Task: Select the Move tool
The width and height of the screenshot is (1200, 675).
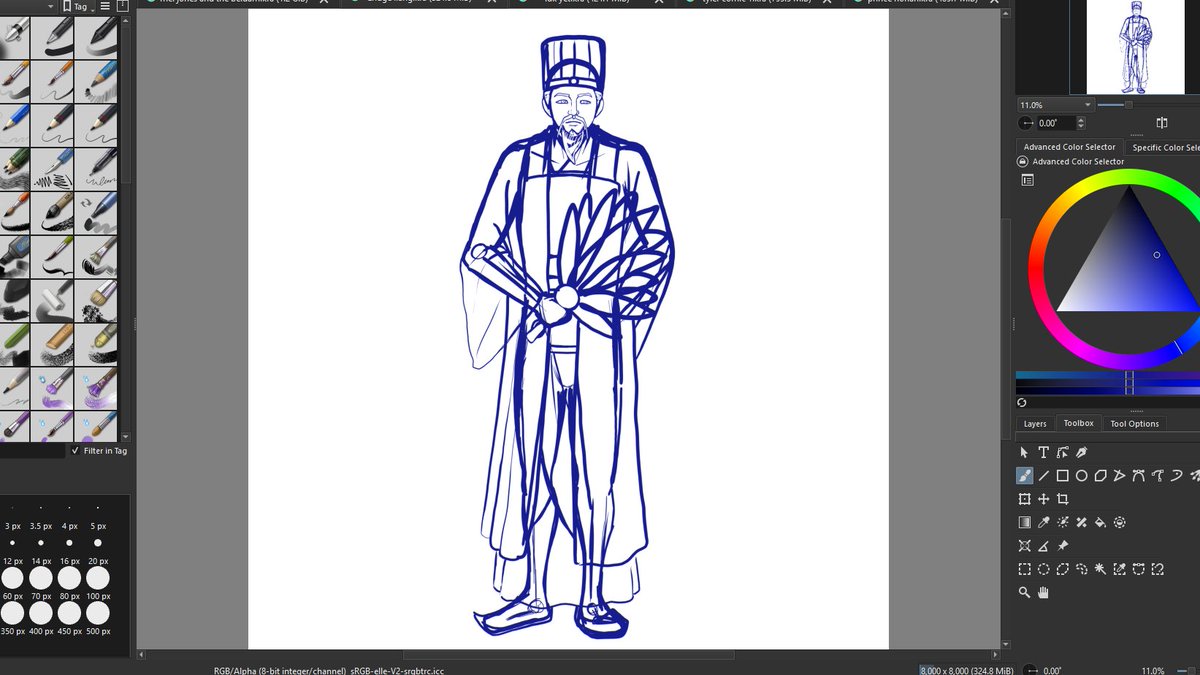Action: (x=1043, y=499)
